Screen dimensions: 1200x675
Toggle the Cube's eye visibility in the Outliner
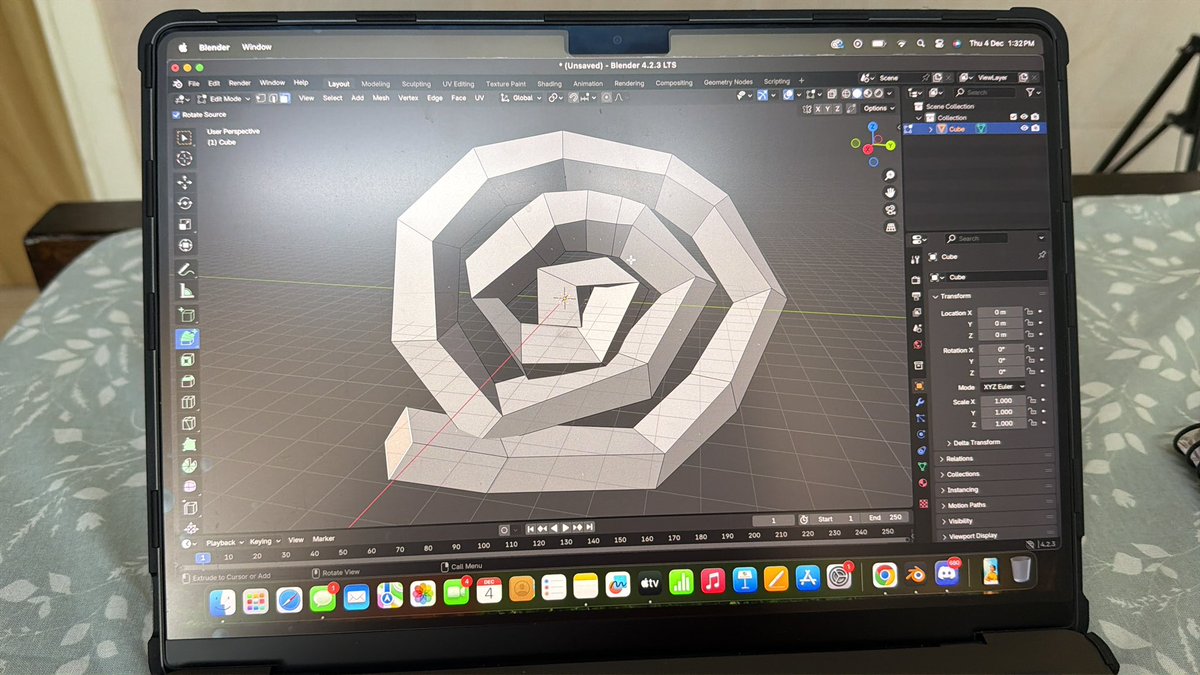[1024, 128]
